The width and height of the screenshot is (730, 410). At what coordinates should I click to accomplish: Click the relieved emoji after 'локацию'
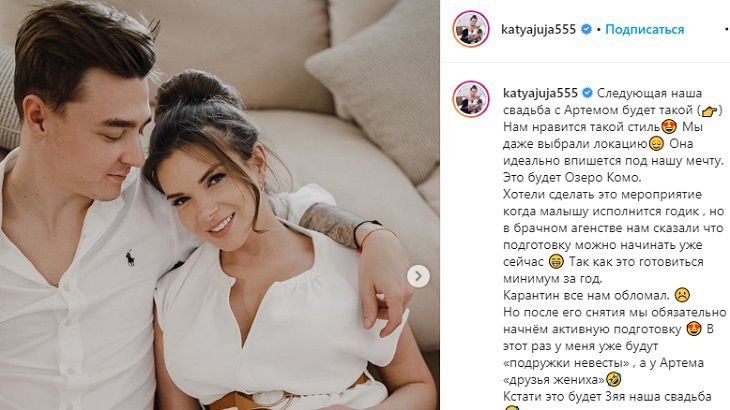656,144
